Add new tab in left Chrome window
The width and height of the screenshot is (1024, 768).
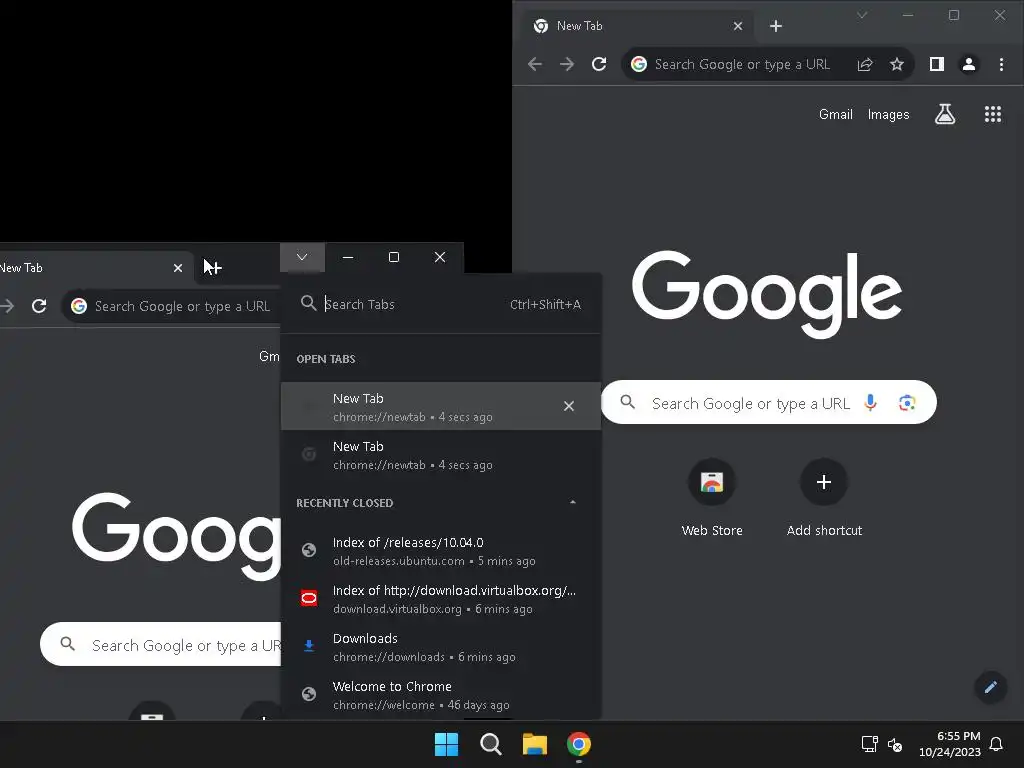(x=215, y=268)
